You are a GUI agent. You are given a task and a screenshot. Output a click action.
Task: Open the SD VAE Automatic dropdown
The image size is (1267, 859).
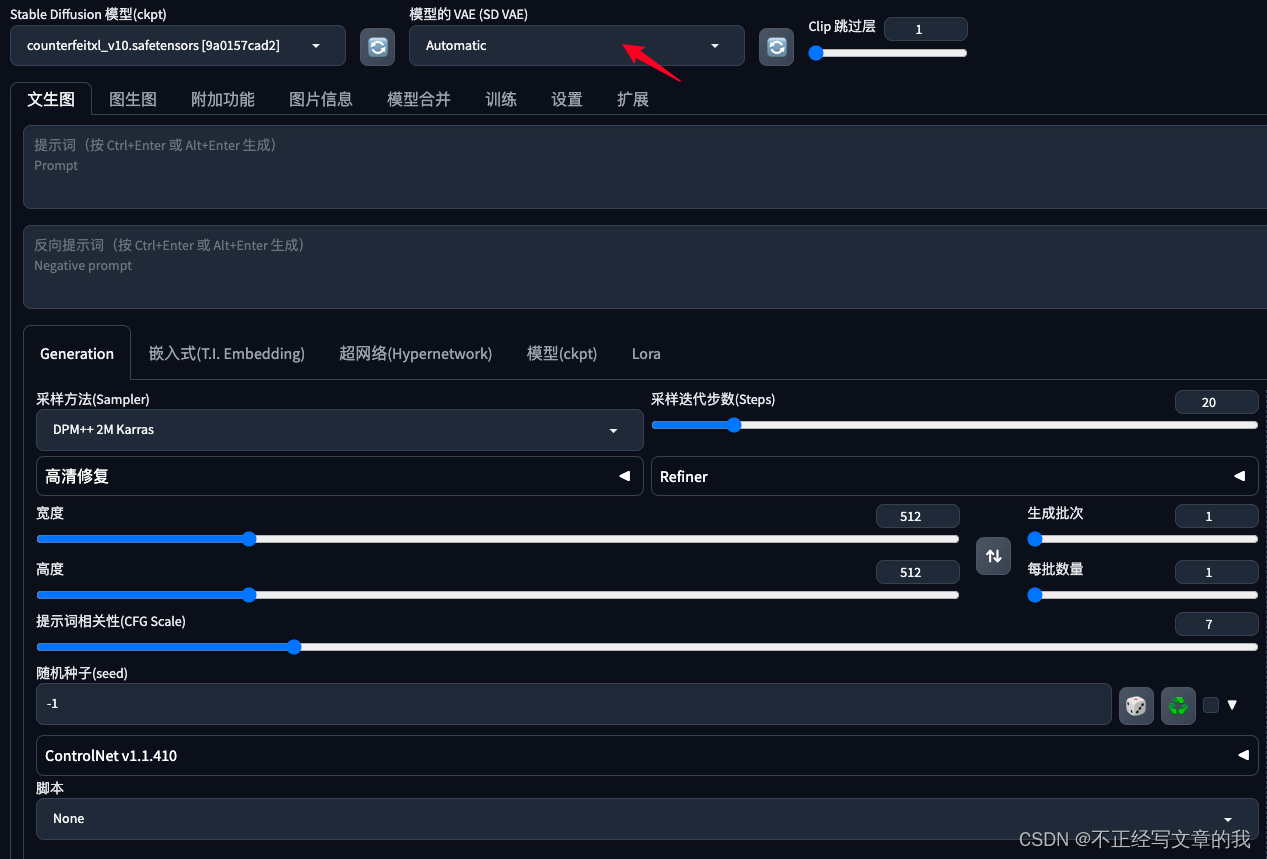tap(577, 46)
